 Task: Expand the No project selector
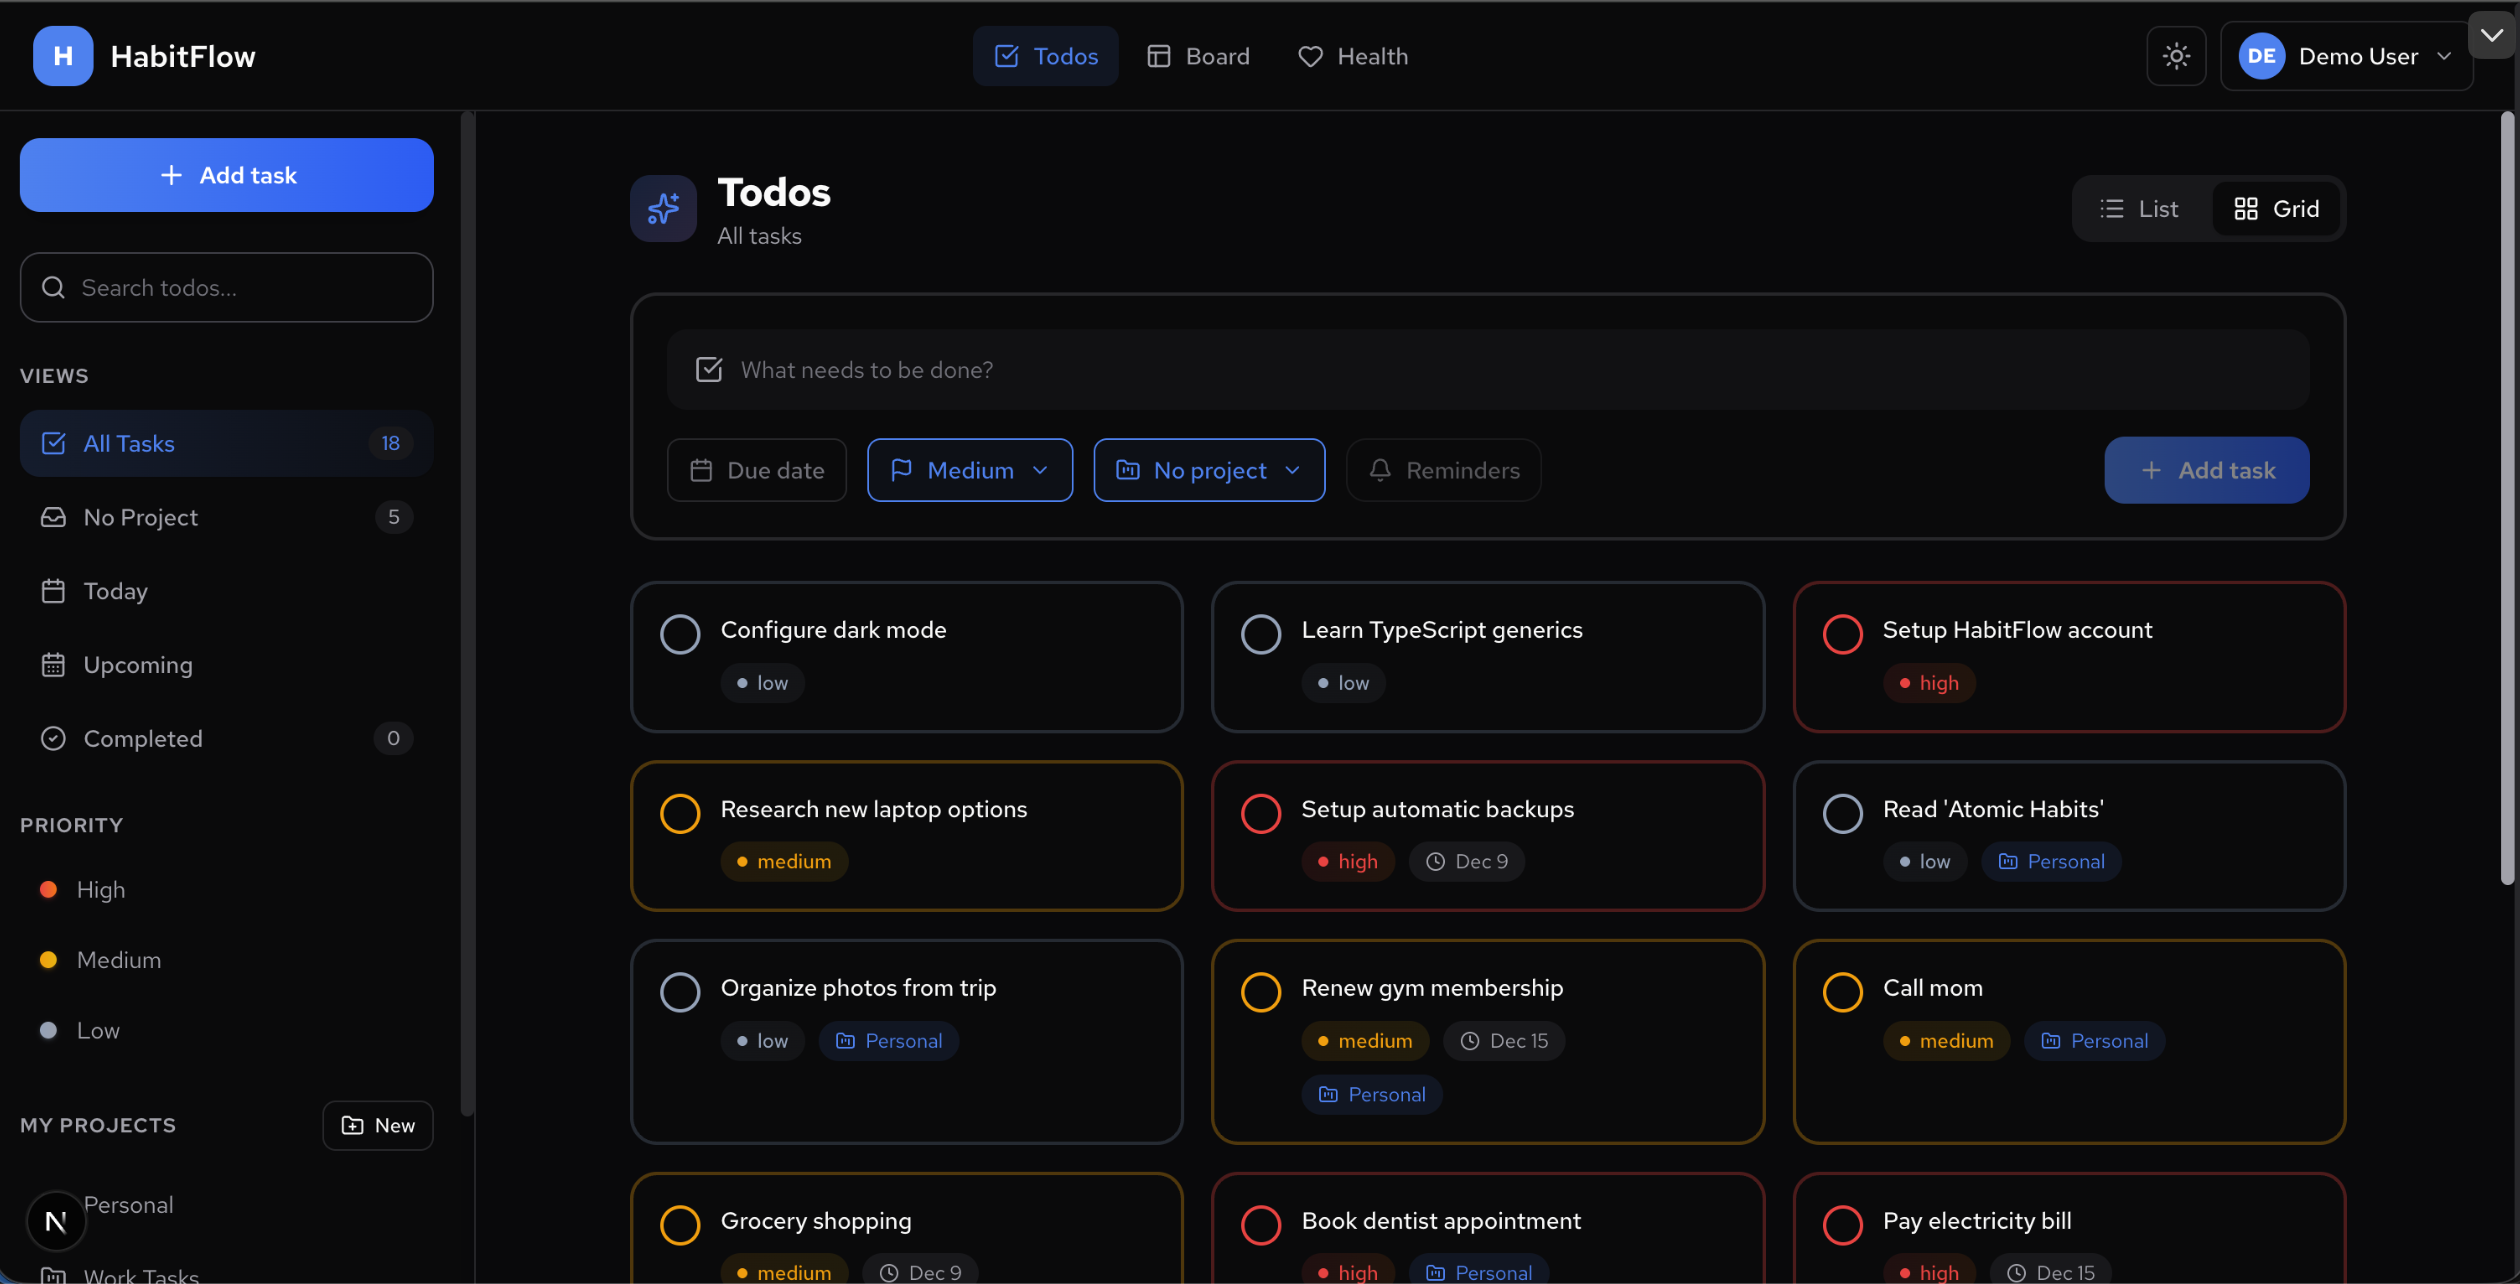1209,470
